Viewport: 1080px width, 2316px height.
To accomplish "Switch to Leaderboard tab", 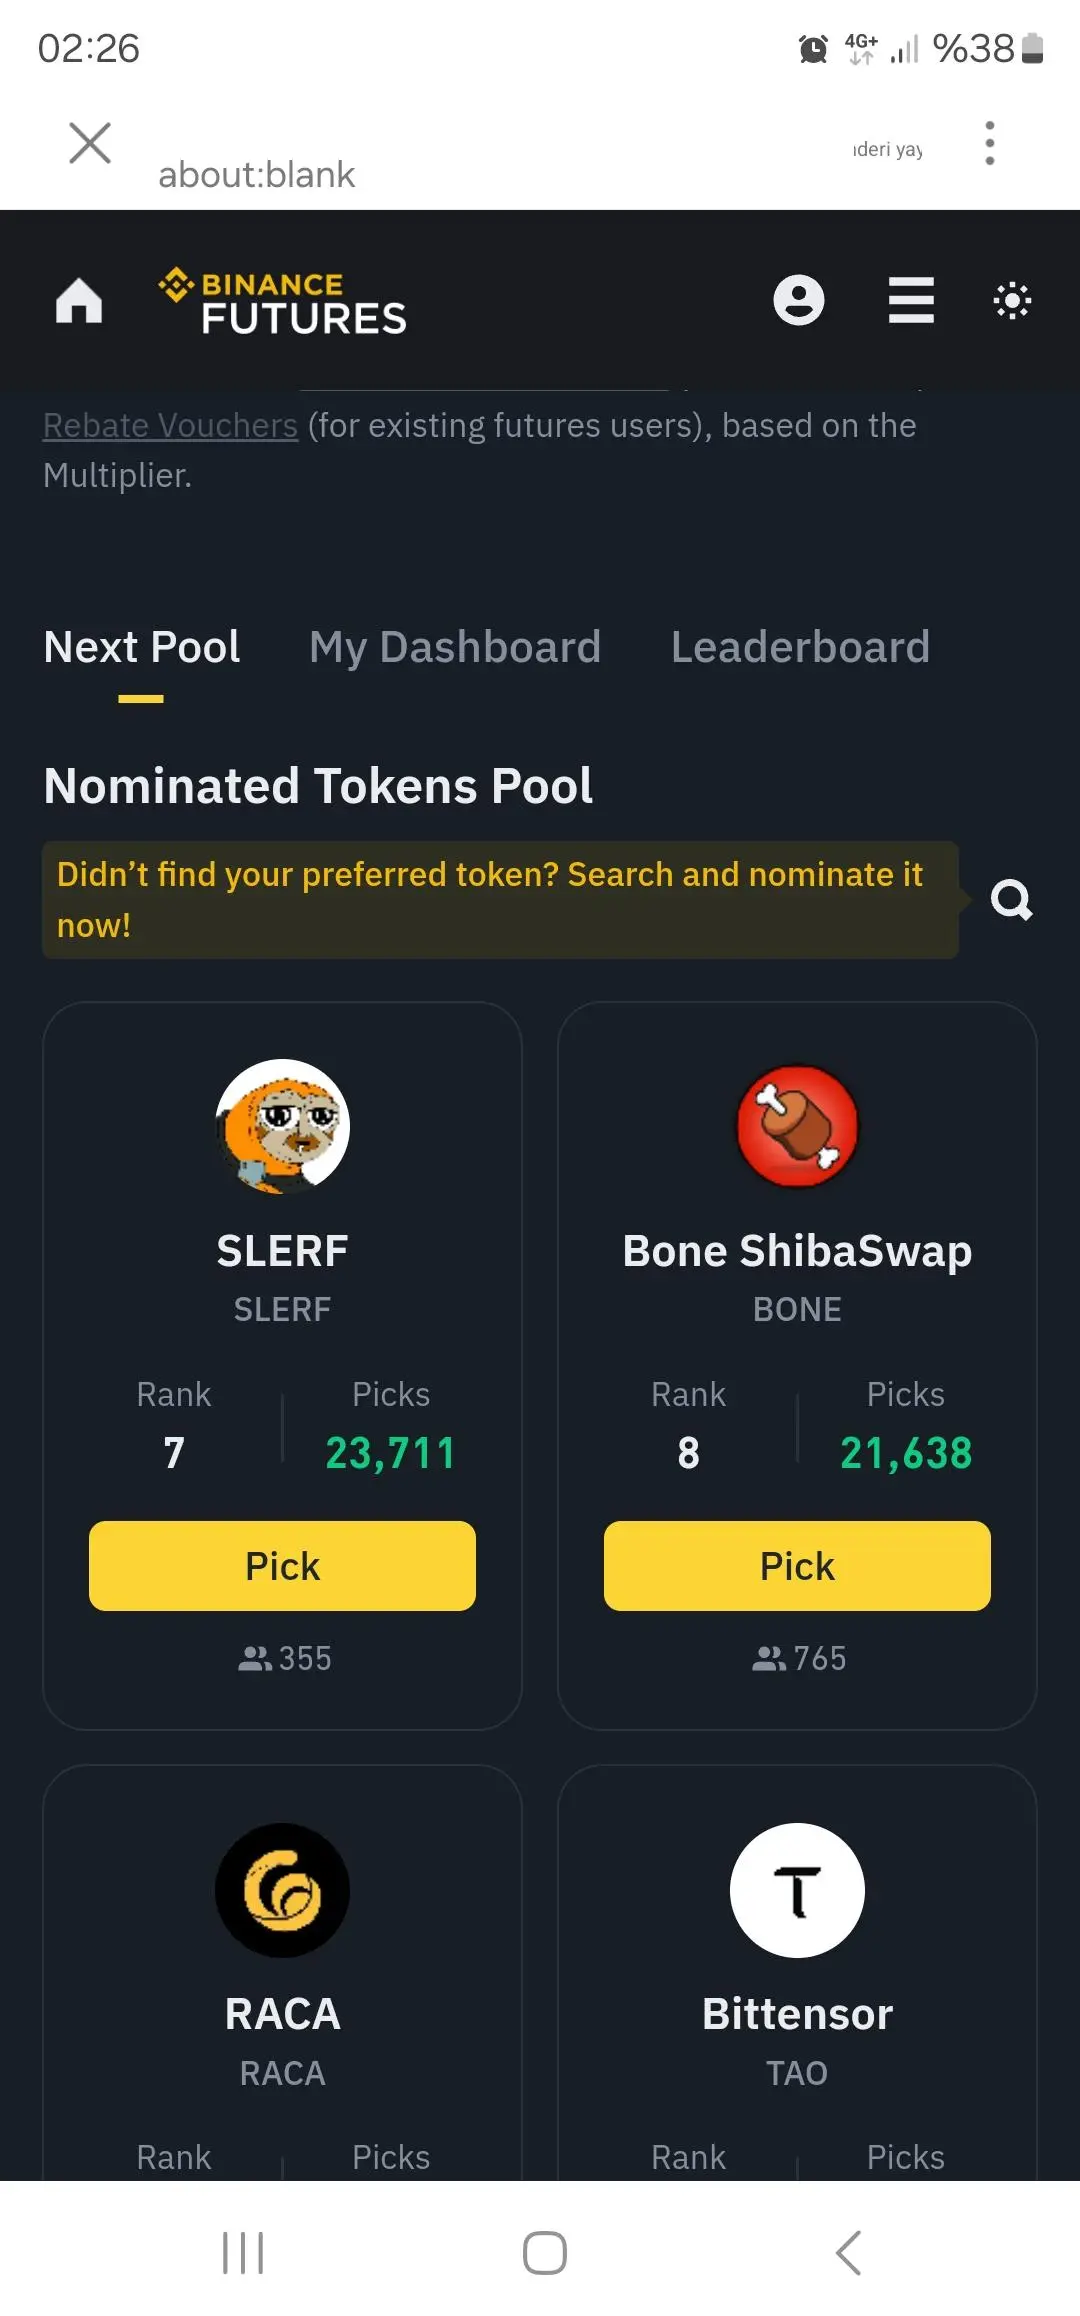I will 800,647.
